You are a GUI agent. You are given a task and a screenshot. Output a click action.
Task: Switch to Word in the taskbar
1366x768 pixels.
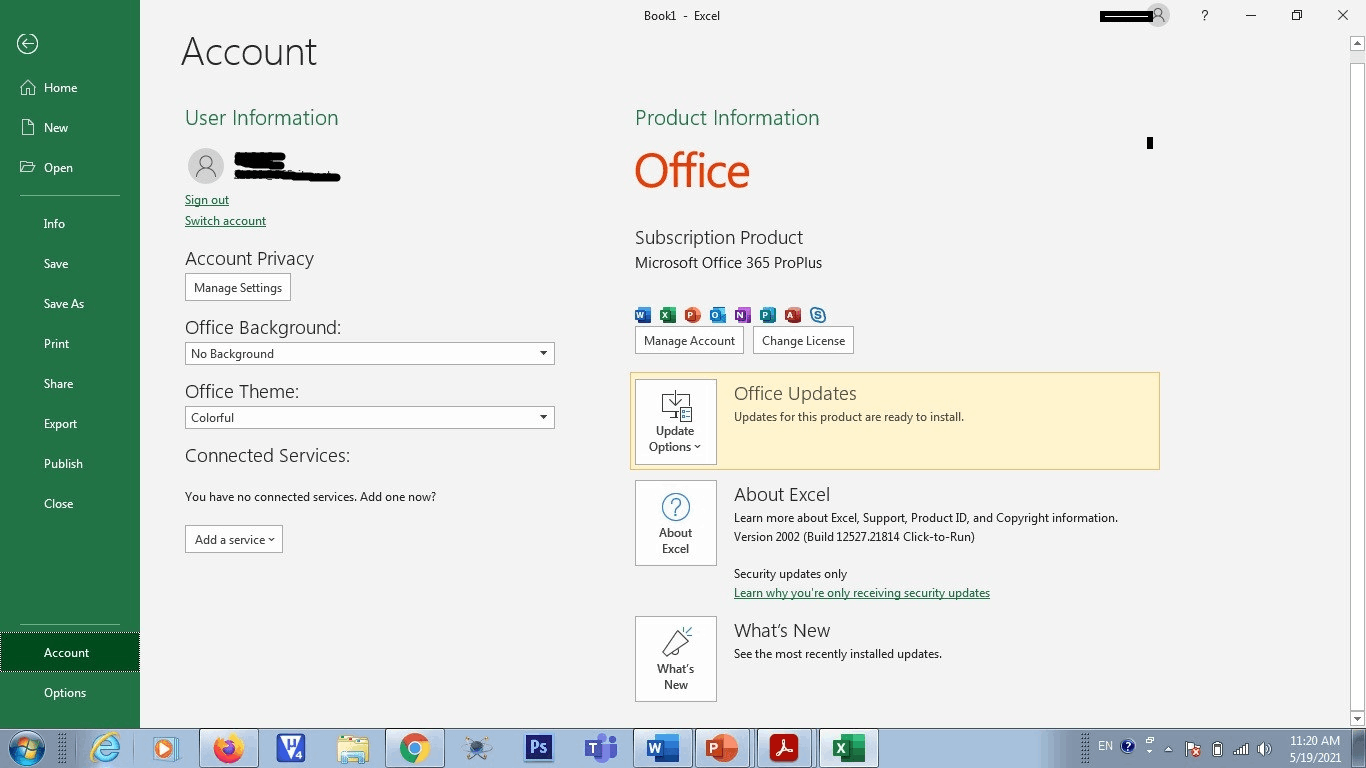point(662,748)
